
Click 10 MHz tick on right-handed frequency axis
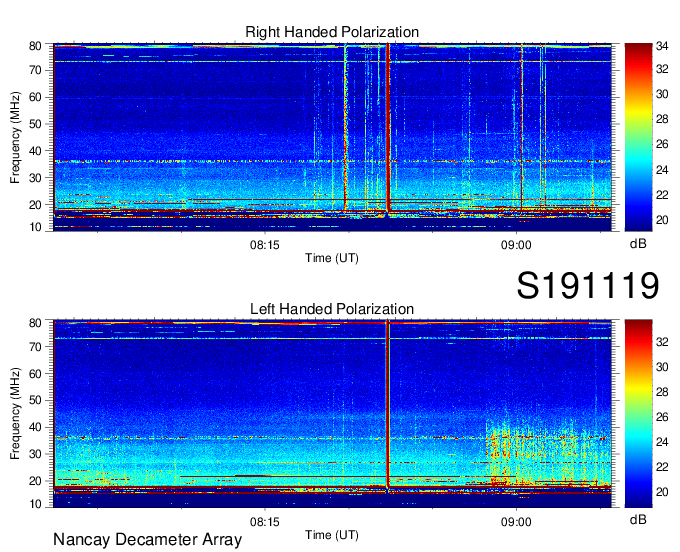35,227
